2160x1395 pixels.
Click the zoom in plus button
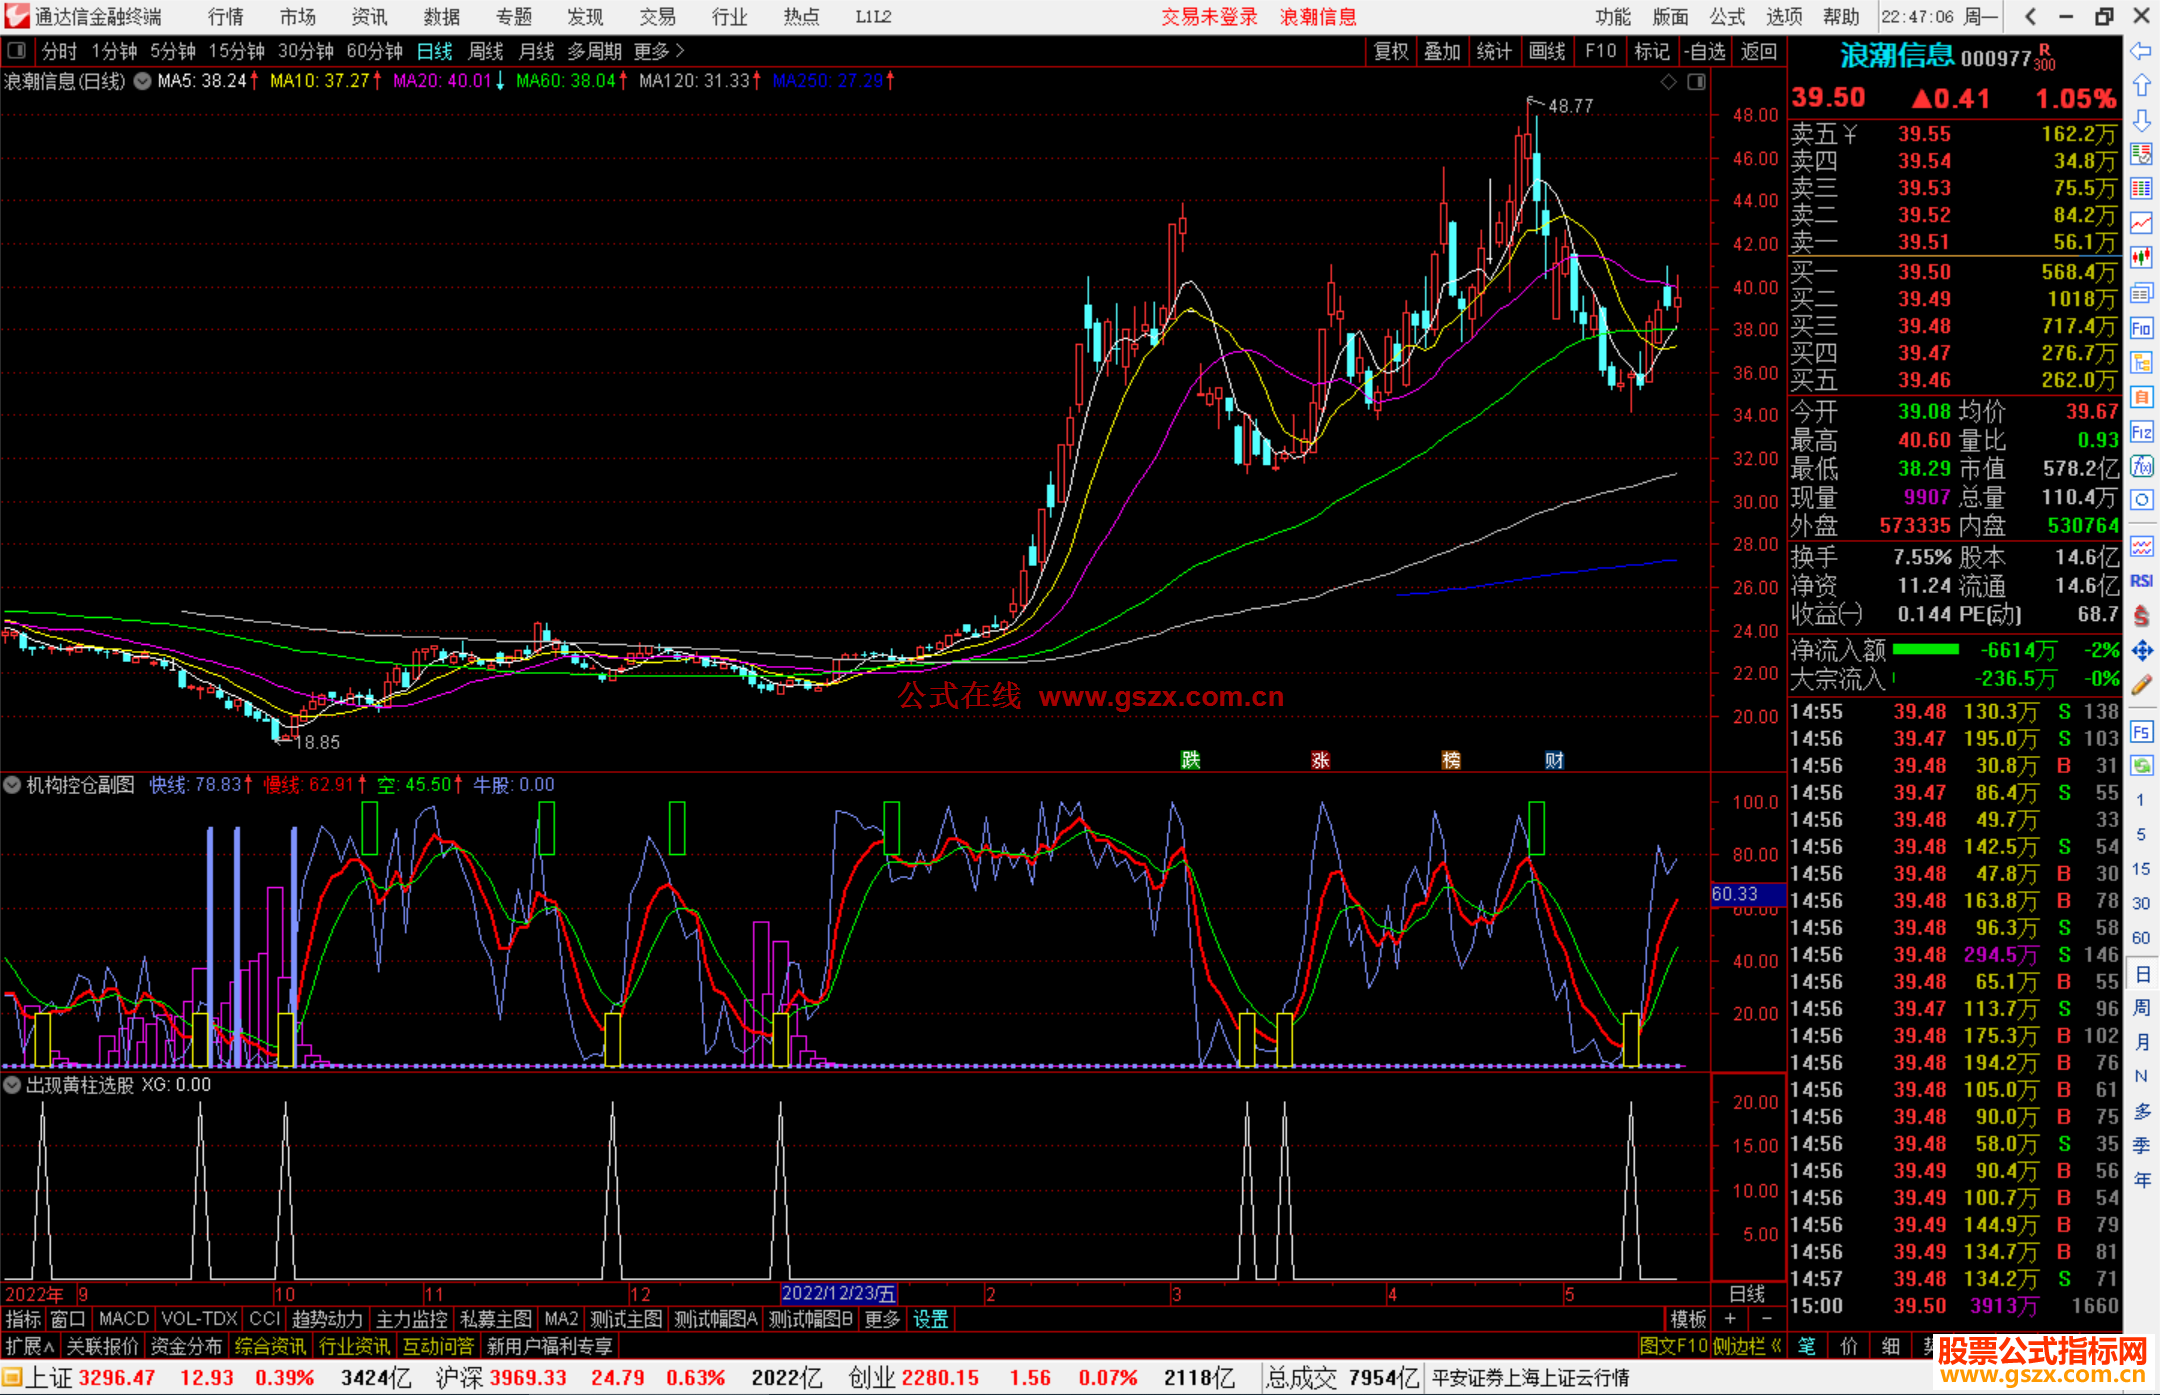click(x=1730, y=1319)
